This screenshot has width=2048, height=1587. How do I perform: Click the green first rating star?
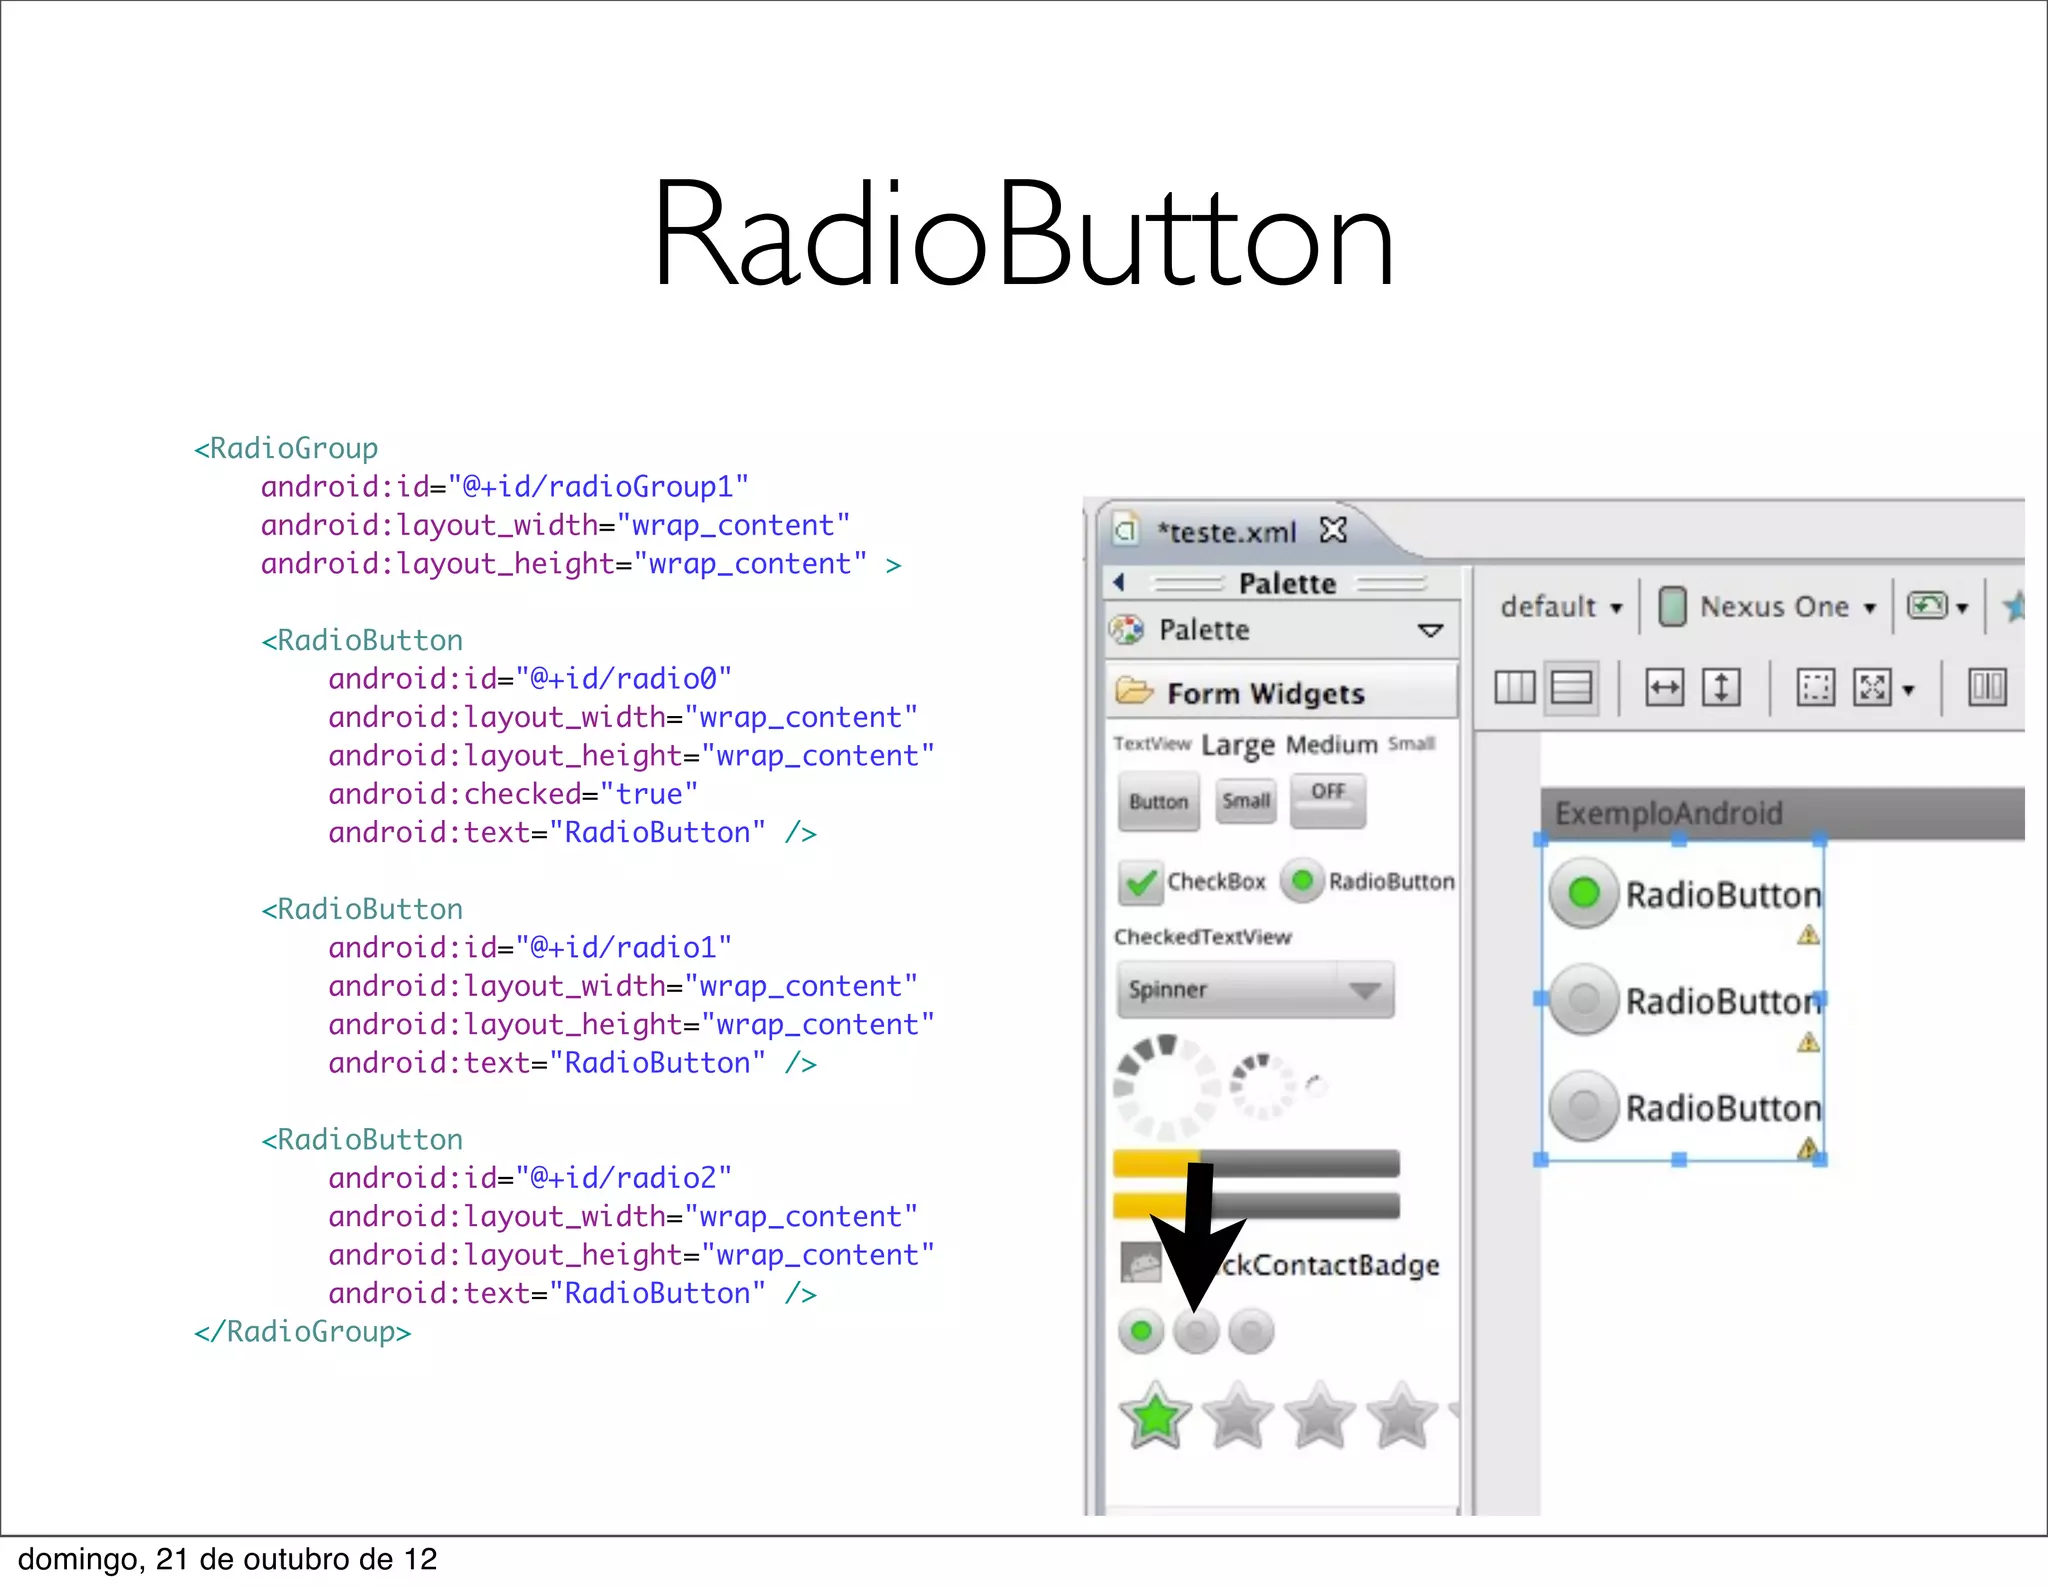(x=1155, y=1415)
